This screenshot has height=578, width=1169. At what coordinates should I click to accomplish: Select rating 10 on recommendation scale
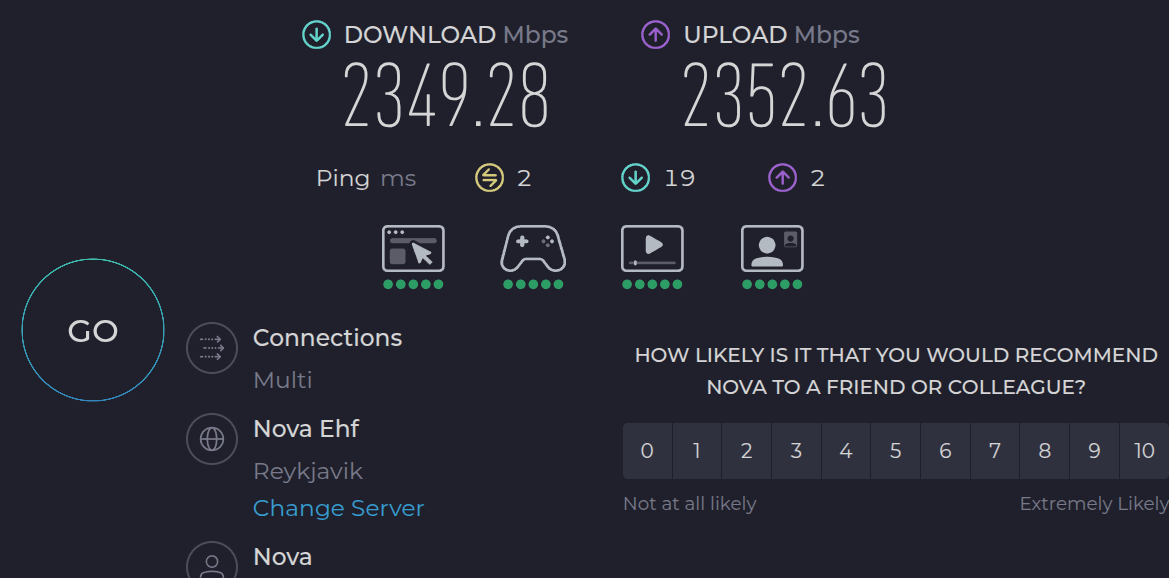1144,451
